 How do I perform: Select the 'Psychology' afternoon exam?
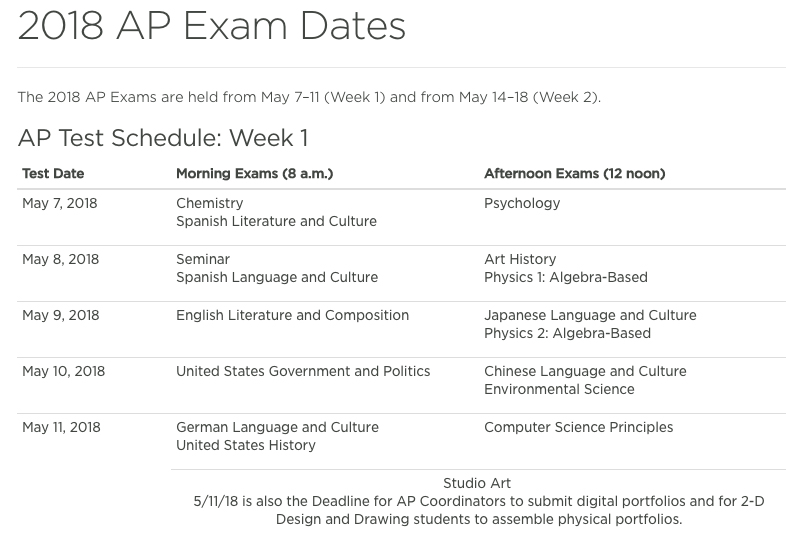522,203
